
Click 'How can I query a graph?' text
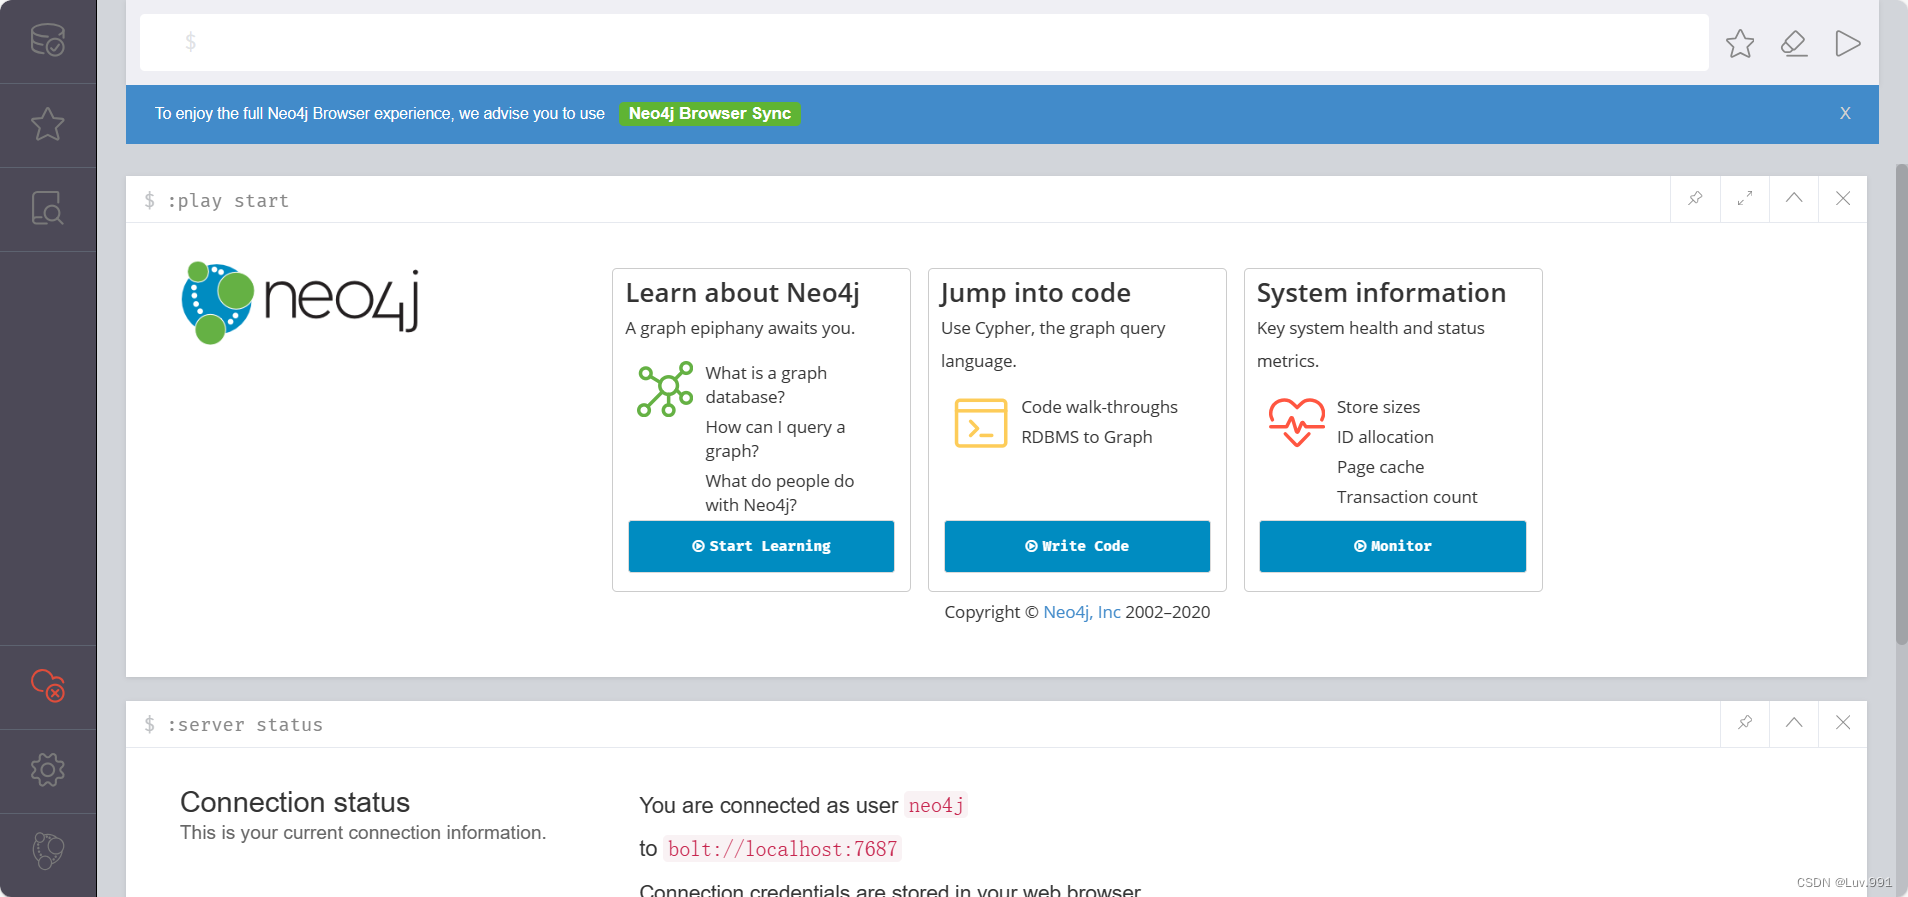(x=775, y=439)
